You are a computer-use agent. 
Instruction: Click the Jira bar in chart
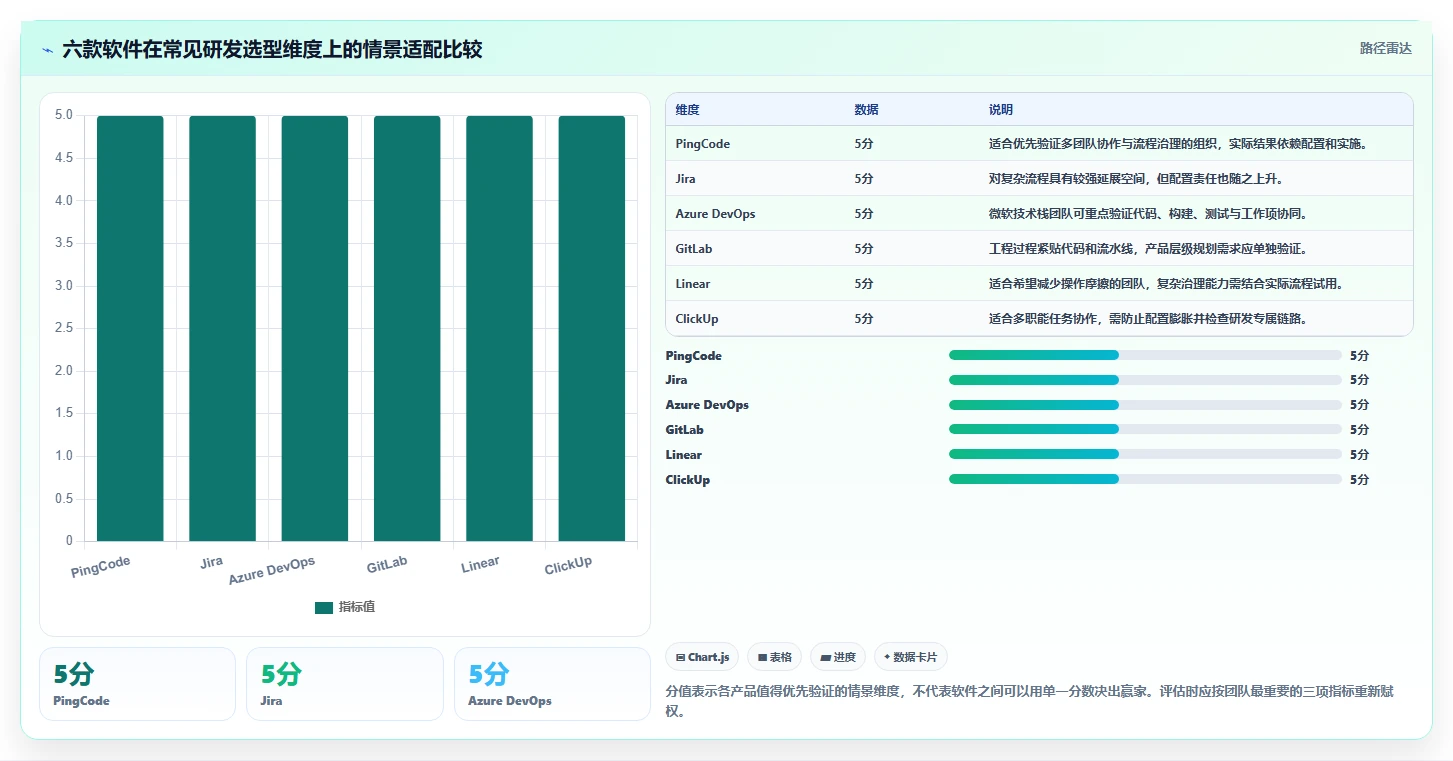222,328
